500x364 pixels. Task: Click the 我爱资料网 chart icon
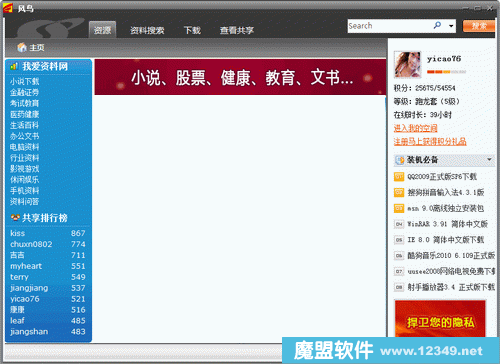pyautogui.click(x=14, y=66)
